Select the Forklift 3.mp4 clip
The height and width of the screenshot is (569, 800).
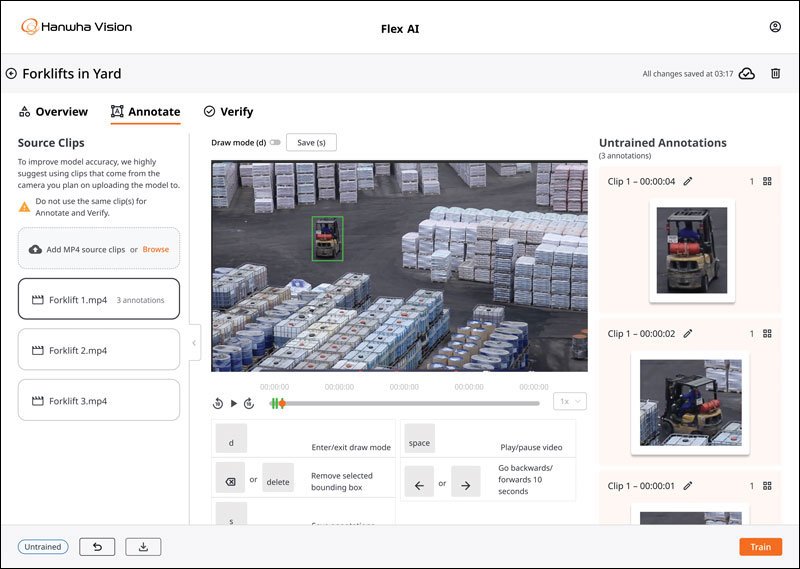pyautogui.click(x=99, y=400)
